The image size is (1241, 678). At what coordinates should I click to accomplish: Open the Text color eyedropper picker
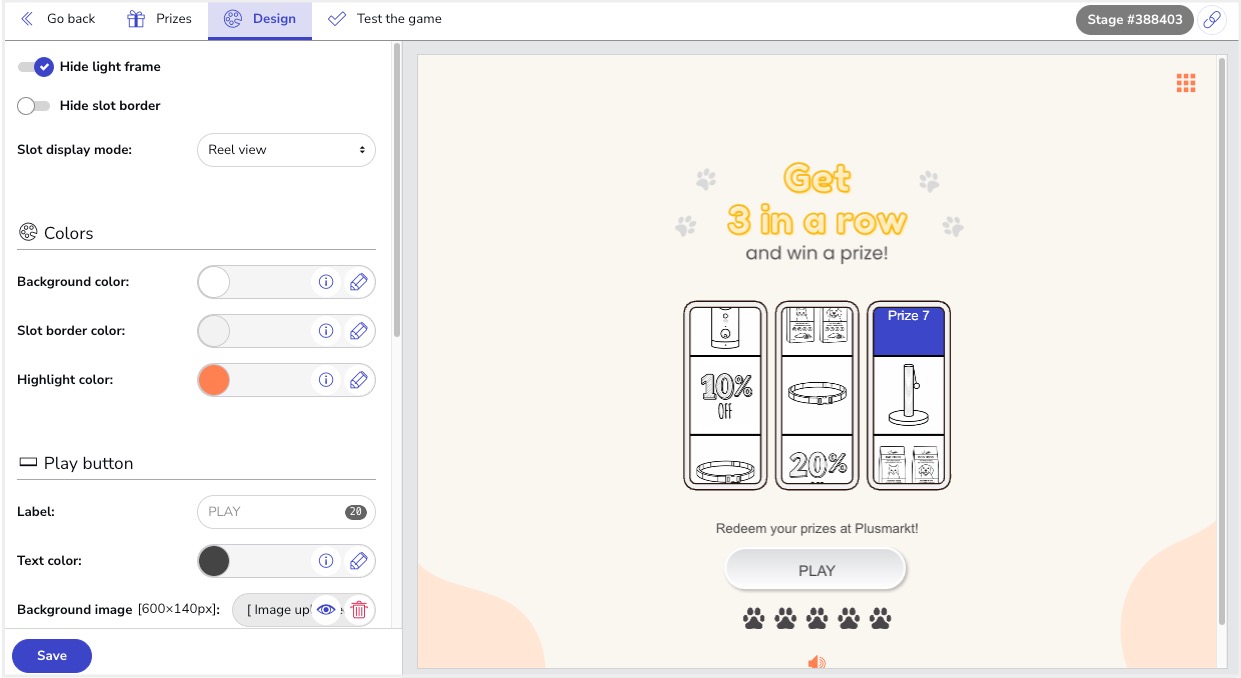[359, 561]
